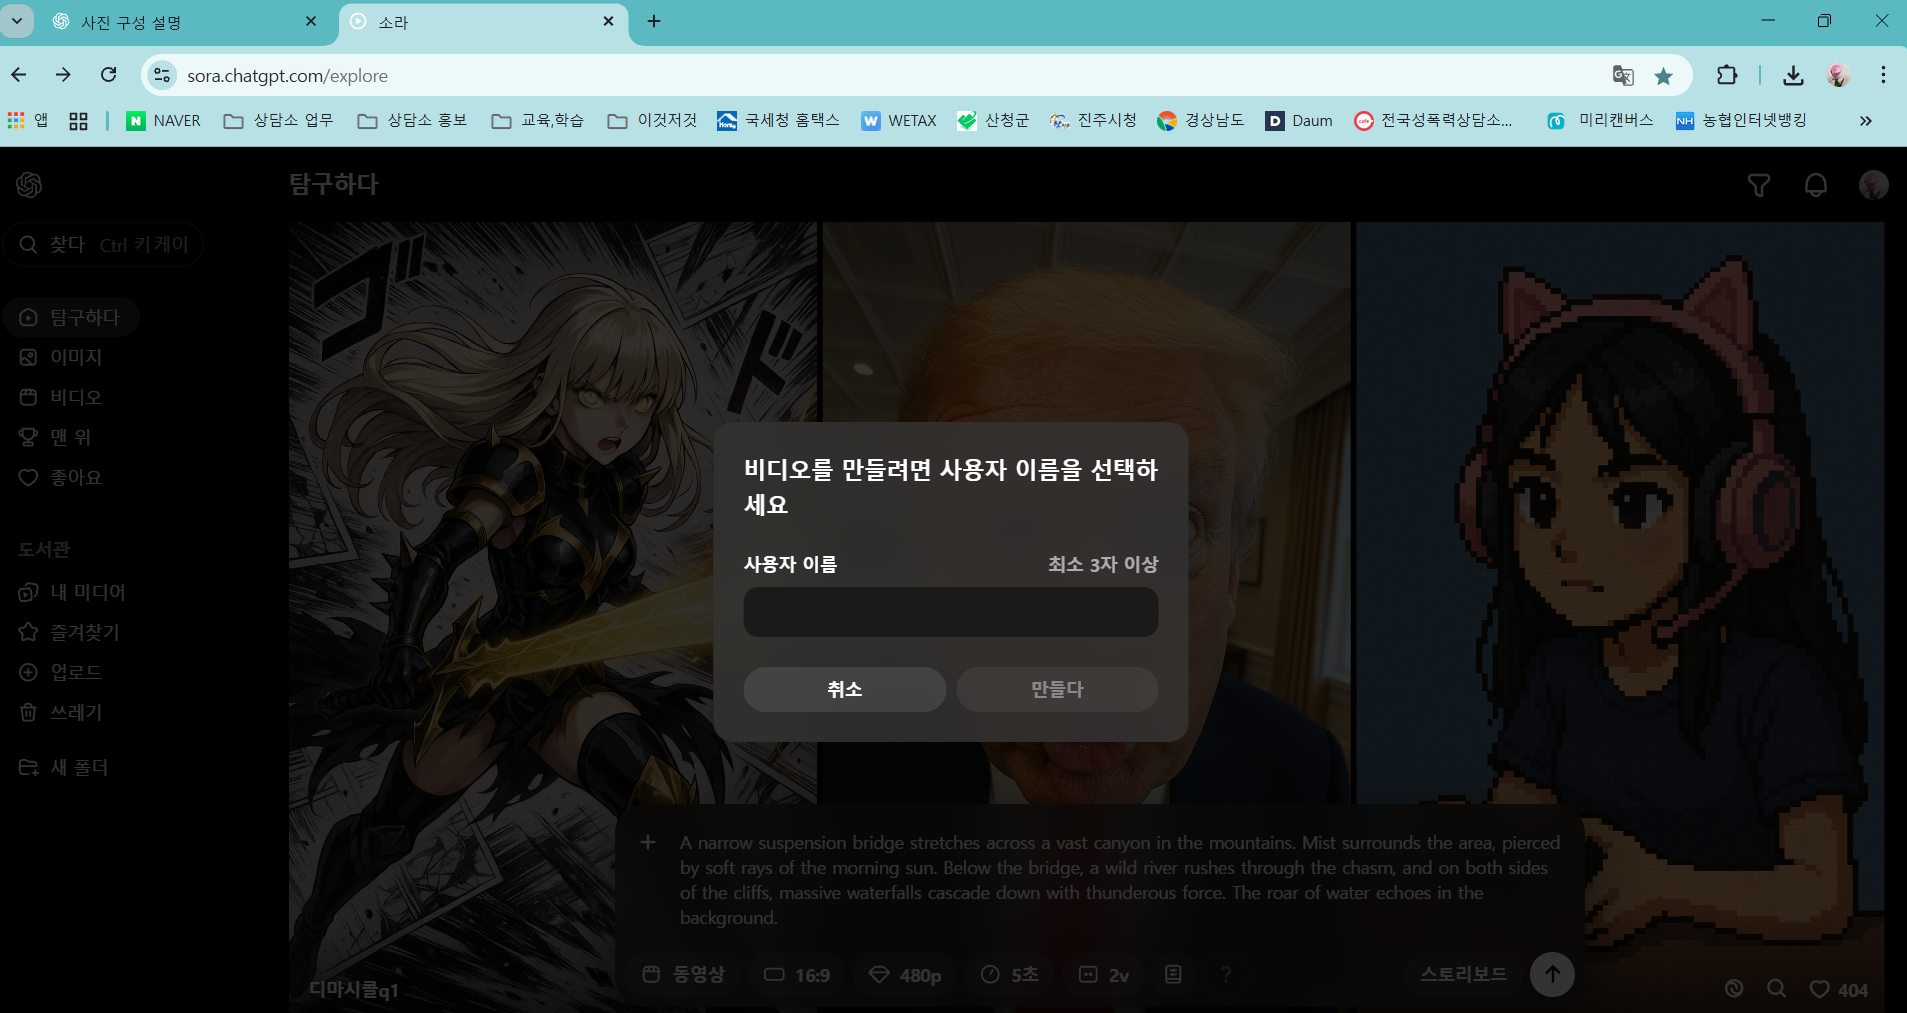Open 국세청 홈택스 bookmark

779,121
